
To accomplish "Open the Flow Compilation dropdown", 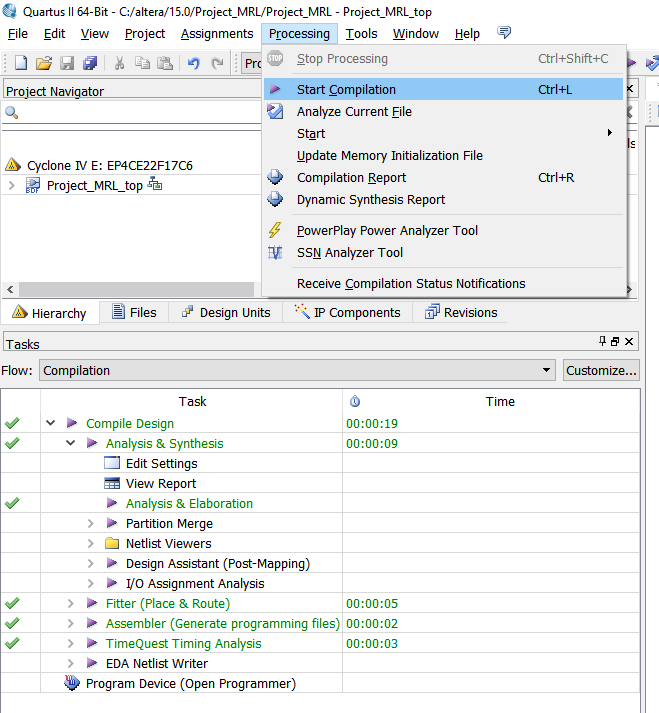I will [x=297, y=370].
